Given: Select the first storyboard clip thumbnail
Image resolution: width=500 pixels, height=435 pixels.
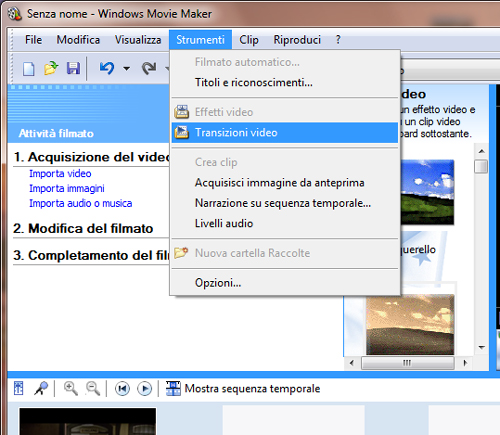Looking at the screenshot, I should point(87,421).
